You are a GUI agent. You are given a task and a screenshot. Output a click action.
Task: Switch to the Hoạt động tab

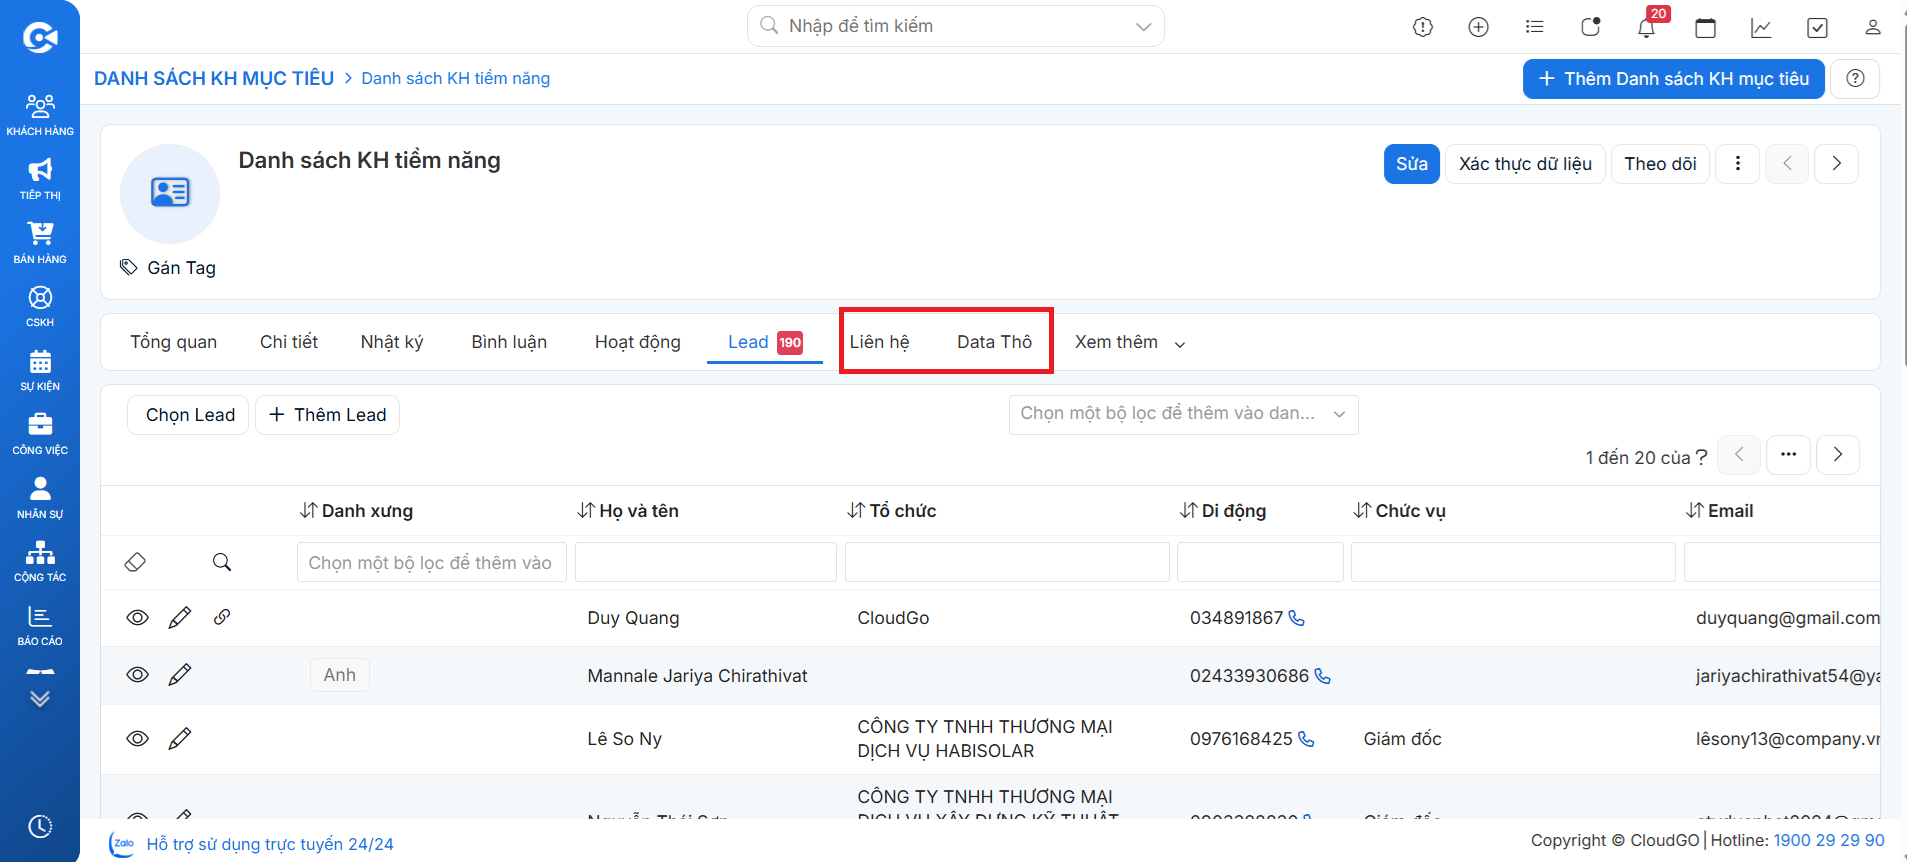(x=638, y=342)
